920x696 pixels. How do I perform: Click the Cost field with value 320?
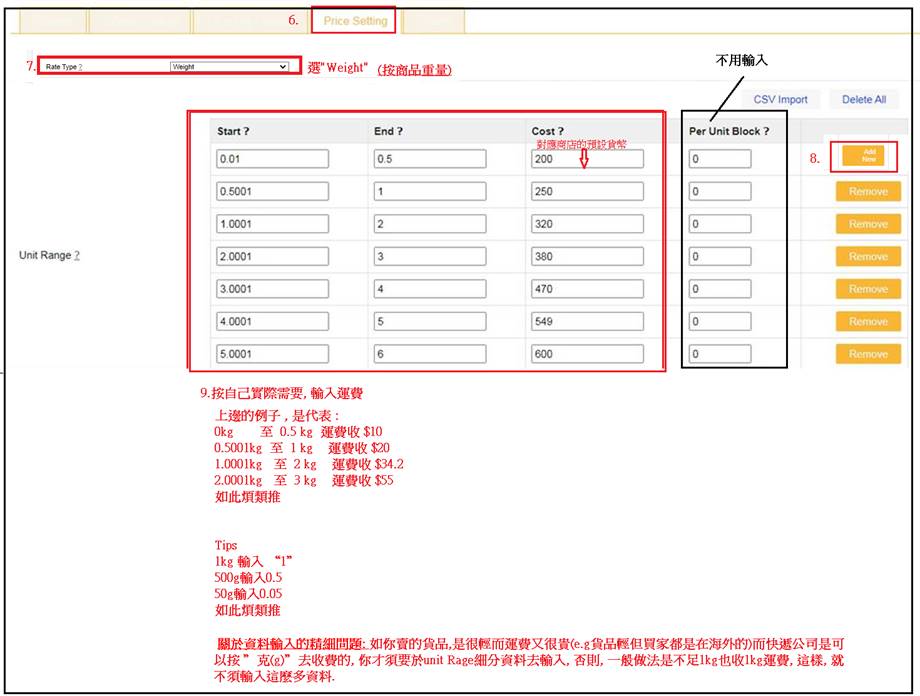[x=587, y=224]
